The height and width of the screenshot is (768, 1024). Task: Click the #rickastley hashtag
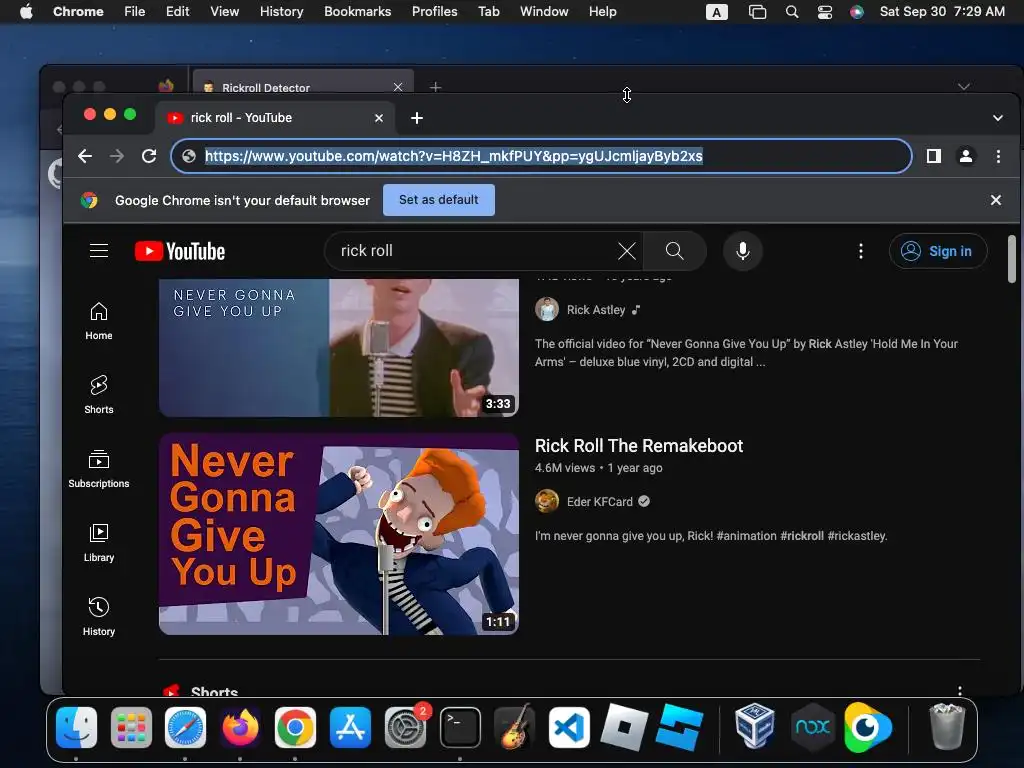[857, 536]
